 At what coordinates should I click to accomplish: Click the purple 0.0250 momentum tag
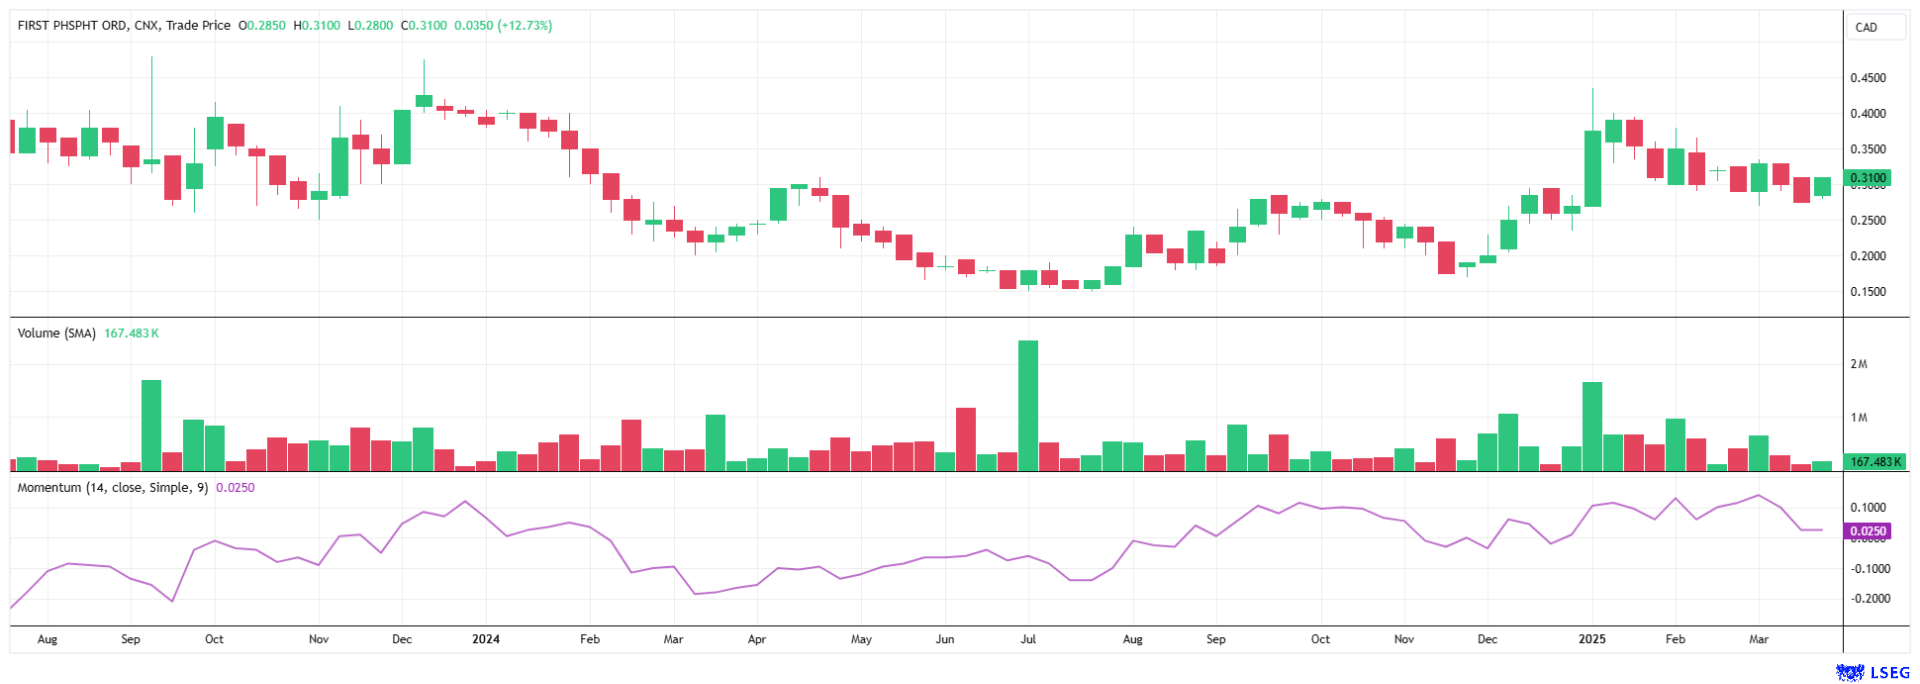coord(1867,531)
